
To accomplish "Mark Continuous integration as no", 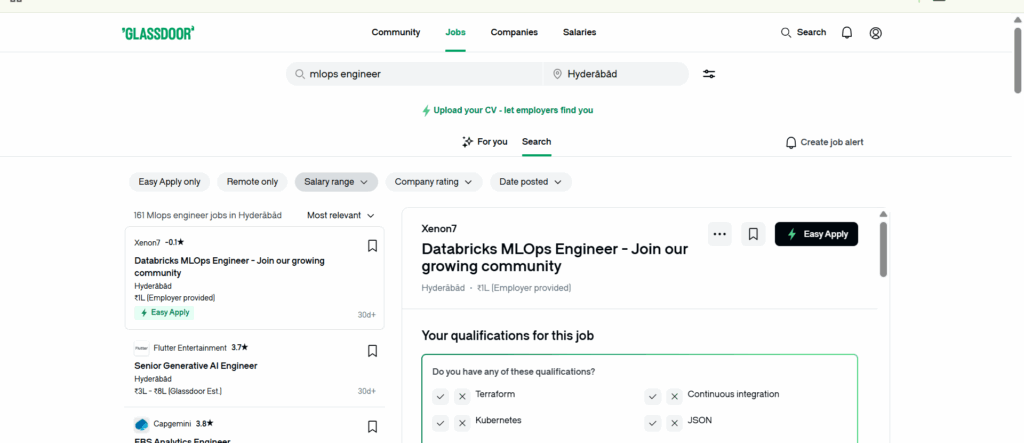I will (x=675, y=397).
